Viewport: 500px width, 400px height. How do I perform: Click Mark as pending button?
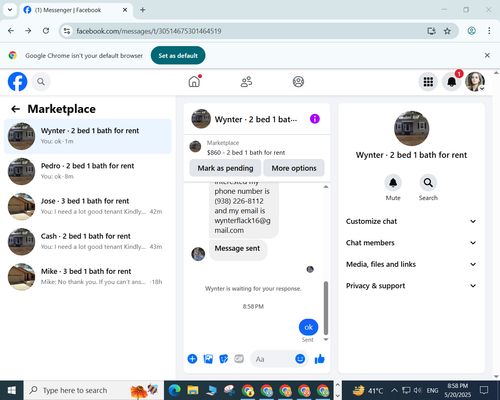click(x=225, y=168)
